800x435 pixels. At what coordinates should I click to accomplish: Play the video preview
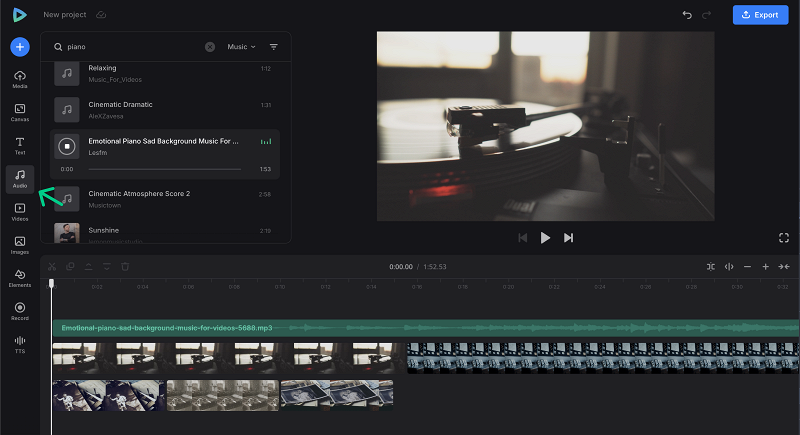545,238
